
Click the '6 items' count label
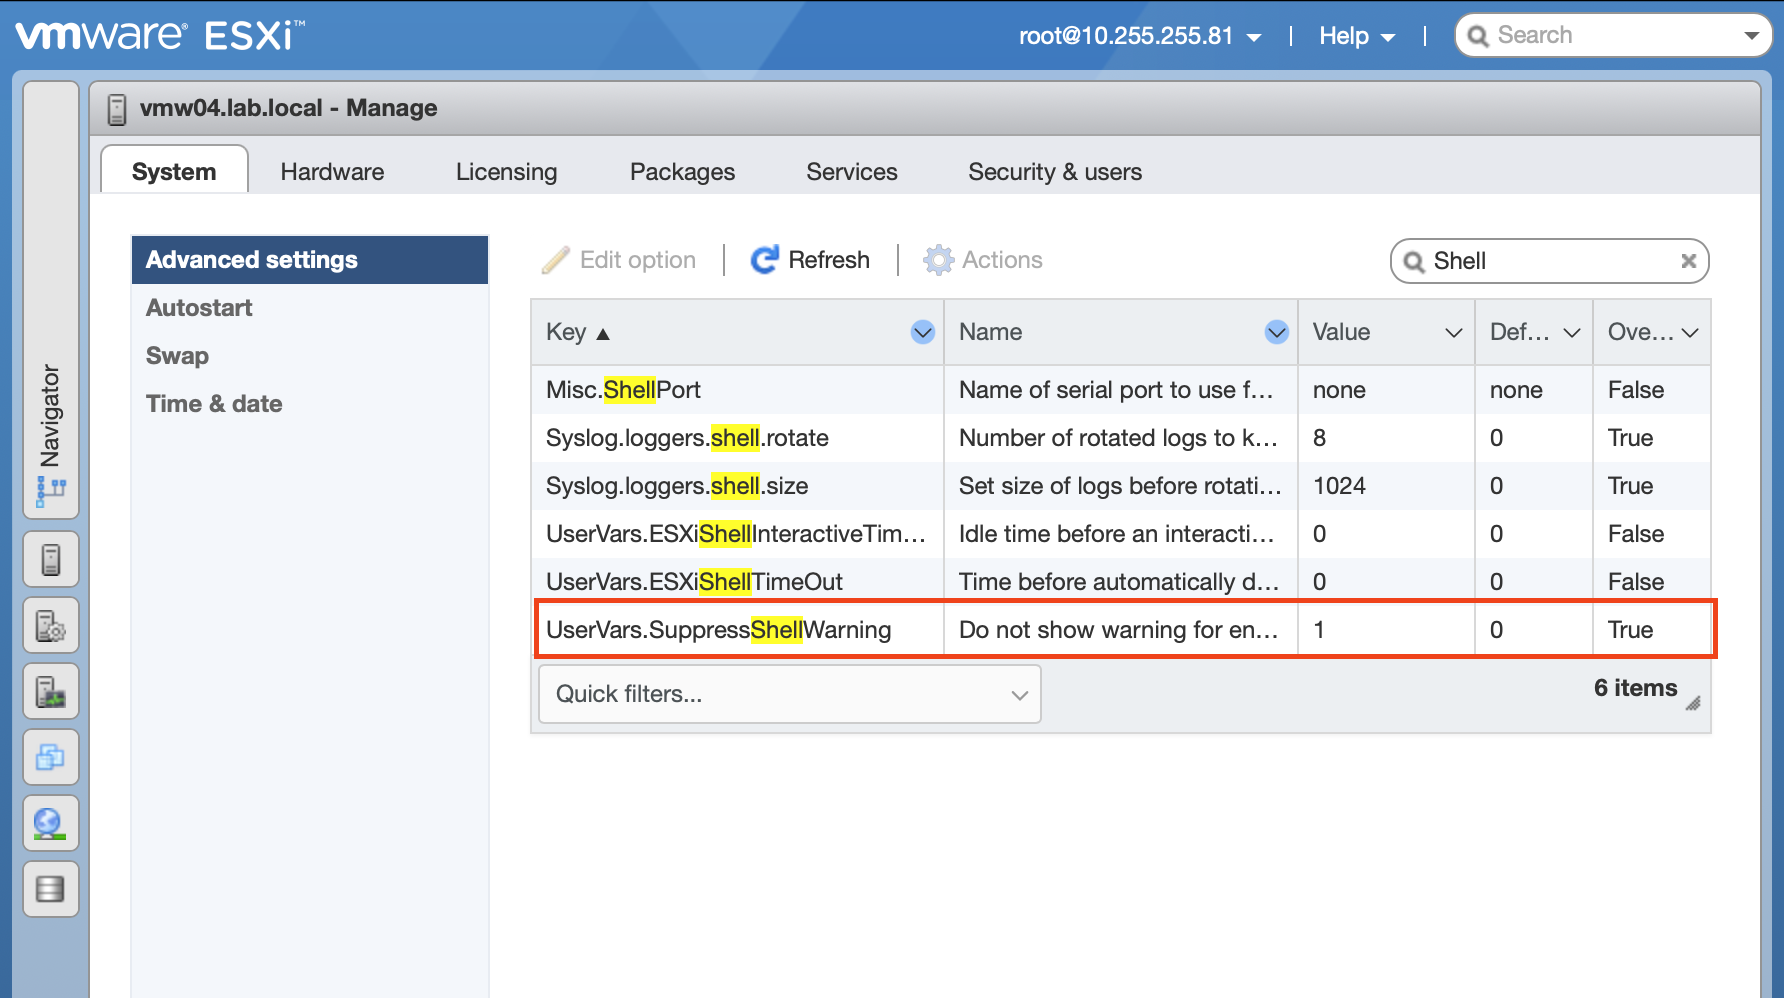[1635, 688]
